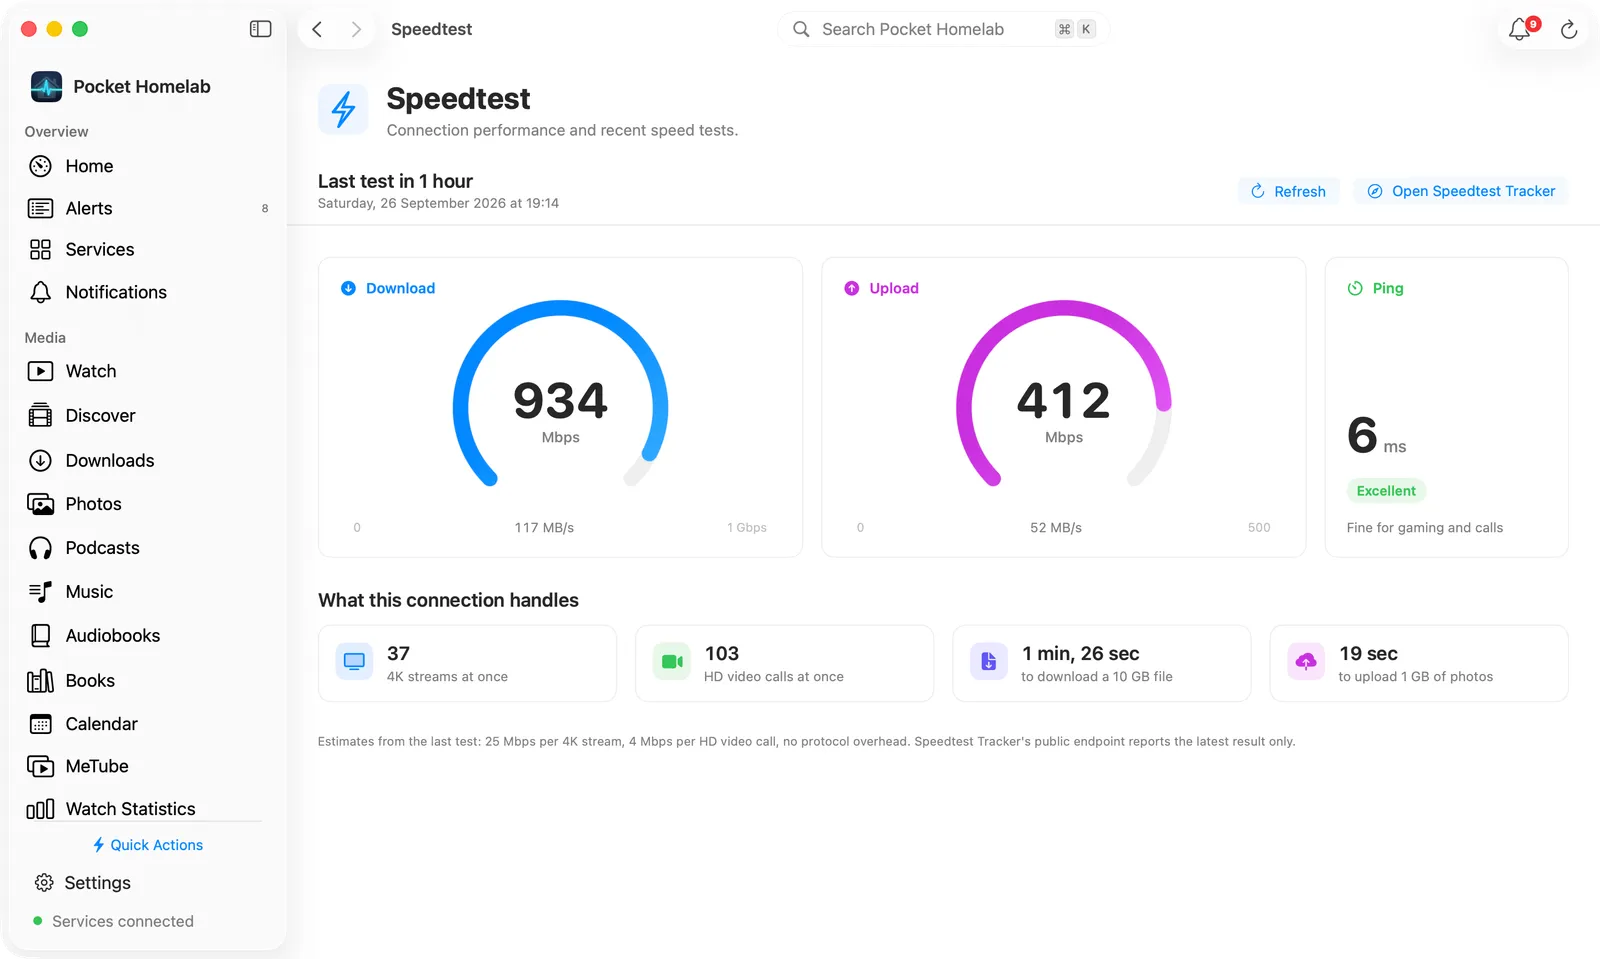Open the Watch media page
1600x959 pixels.
click(148, 371)
